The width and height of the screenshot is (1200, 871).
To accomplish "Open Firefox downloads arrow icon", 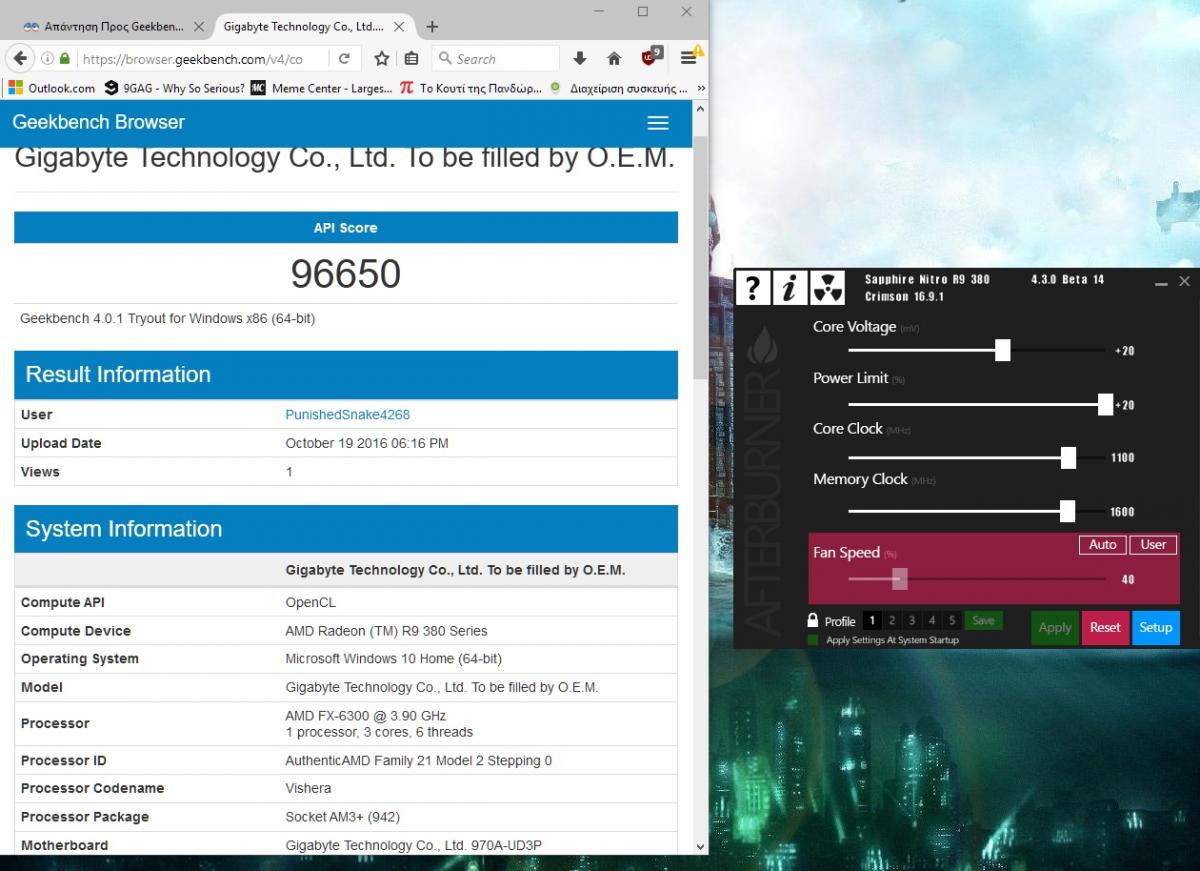I will click(580, 58).
